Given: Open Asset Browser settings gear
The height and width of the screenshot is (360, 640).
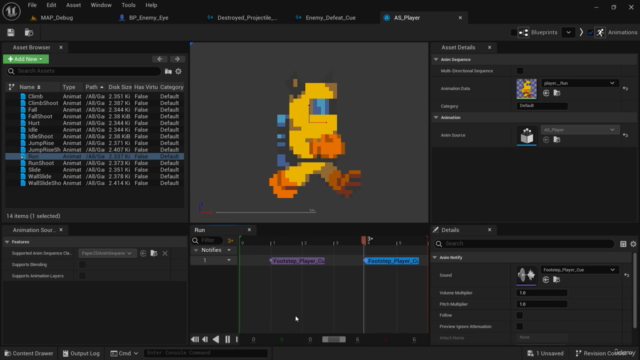Looking at the screenshot, I should pos(178,71).
